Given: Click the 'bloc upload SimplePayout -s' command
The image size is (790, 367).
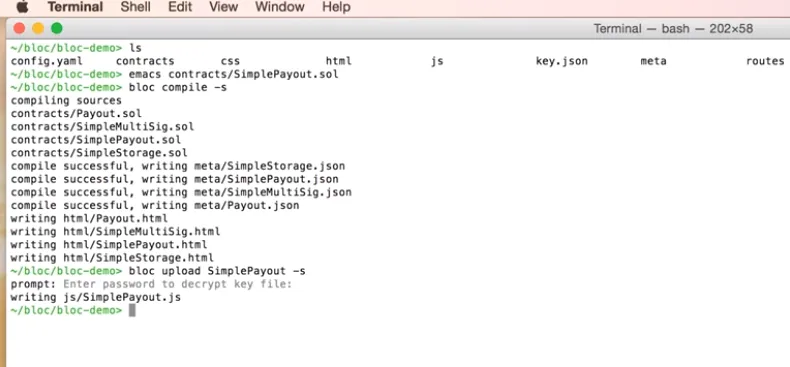Looking at the screenshot, I should [217, 271].
